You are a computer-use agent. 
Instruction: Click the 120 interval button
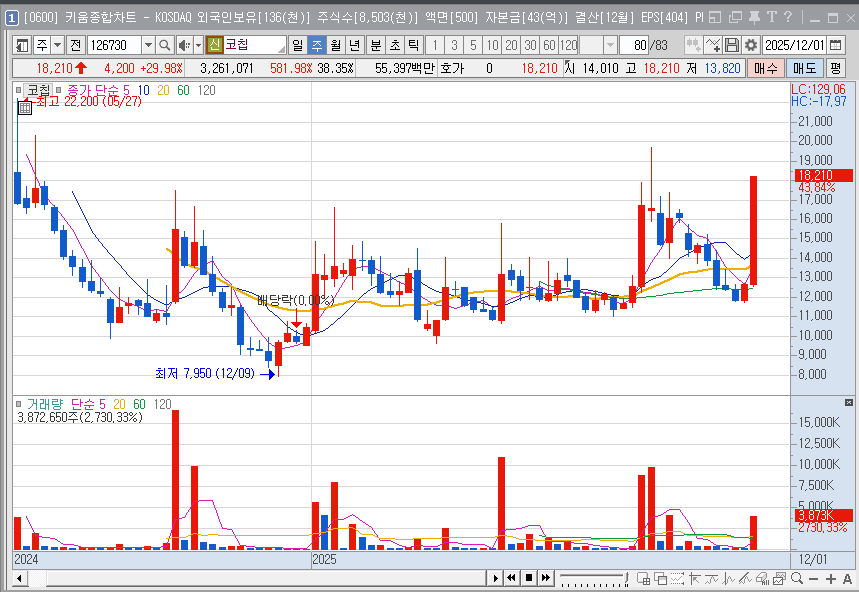pyautogui.click(x=569, y=45)
